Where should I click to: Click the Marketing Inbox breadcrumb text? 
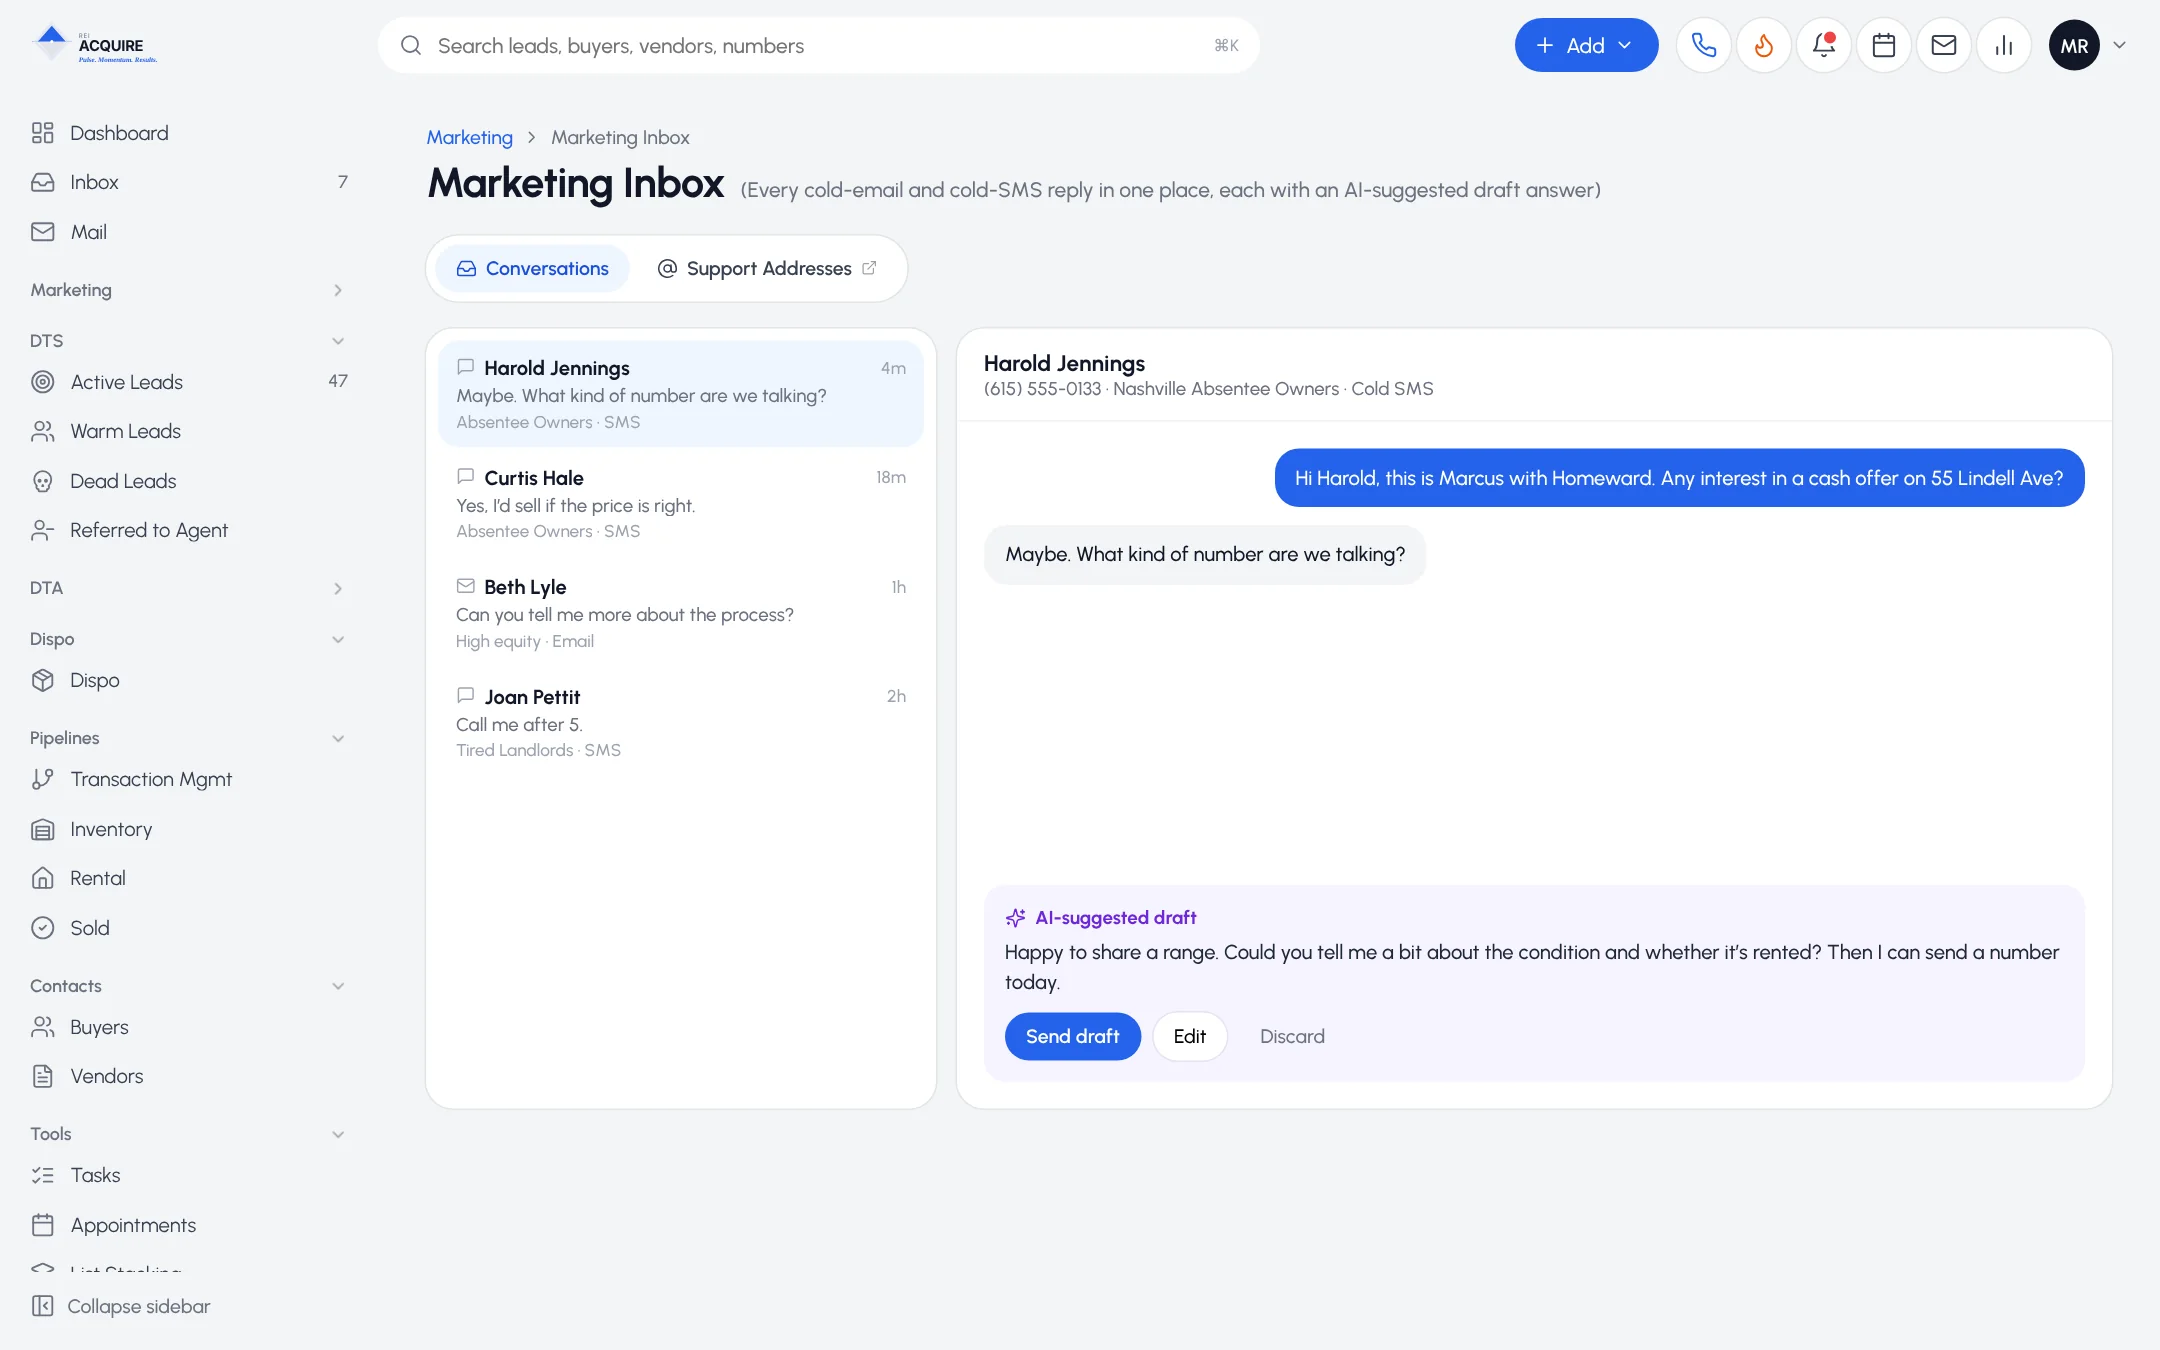coord(620,137)
